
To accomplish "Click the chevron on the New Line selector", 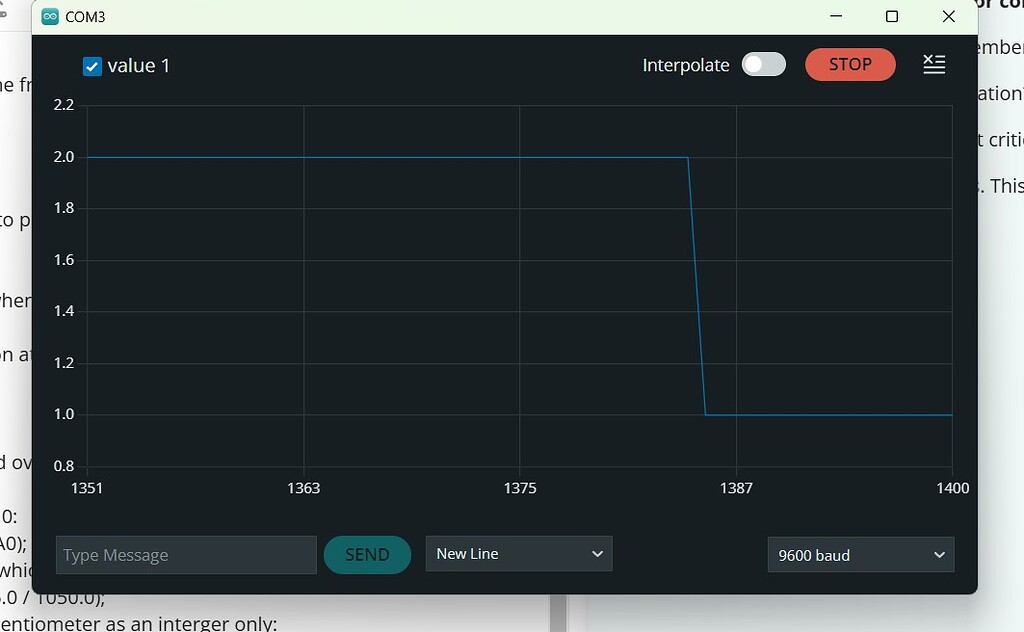I will coord(597,553).
